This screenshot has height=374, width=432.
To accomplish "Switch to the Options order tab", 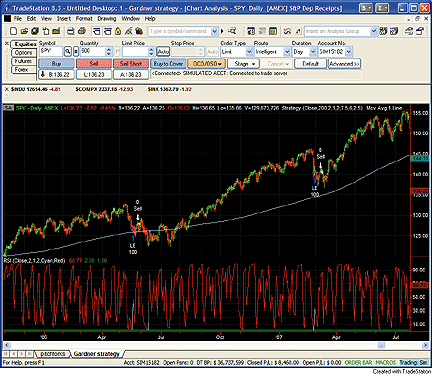I will coord(23,53).
